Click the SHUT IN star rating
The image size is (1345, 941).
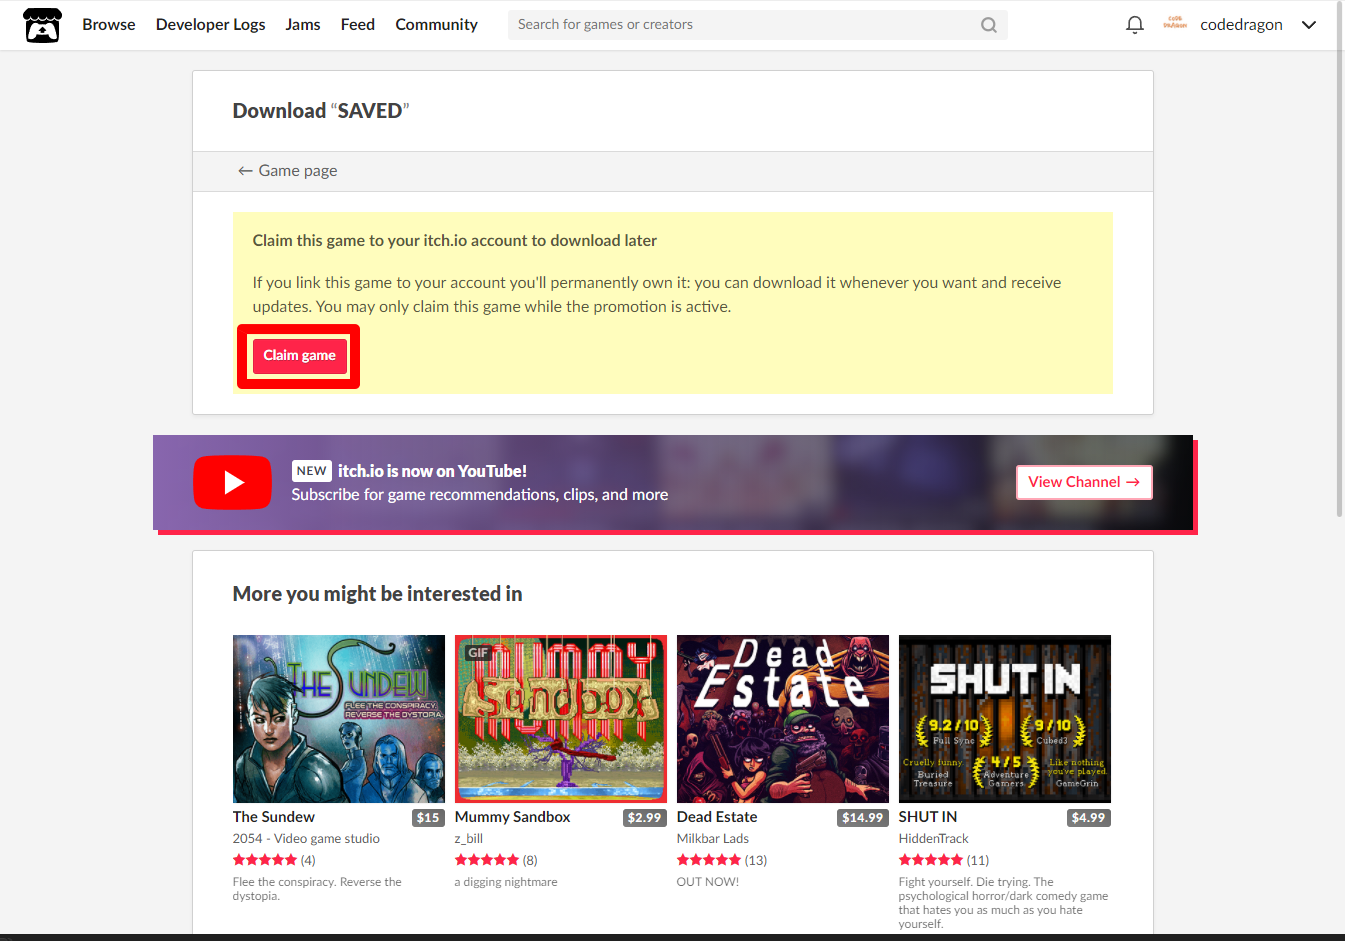(931, 860)
